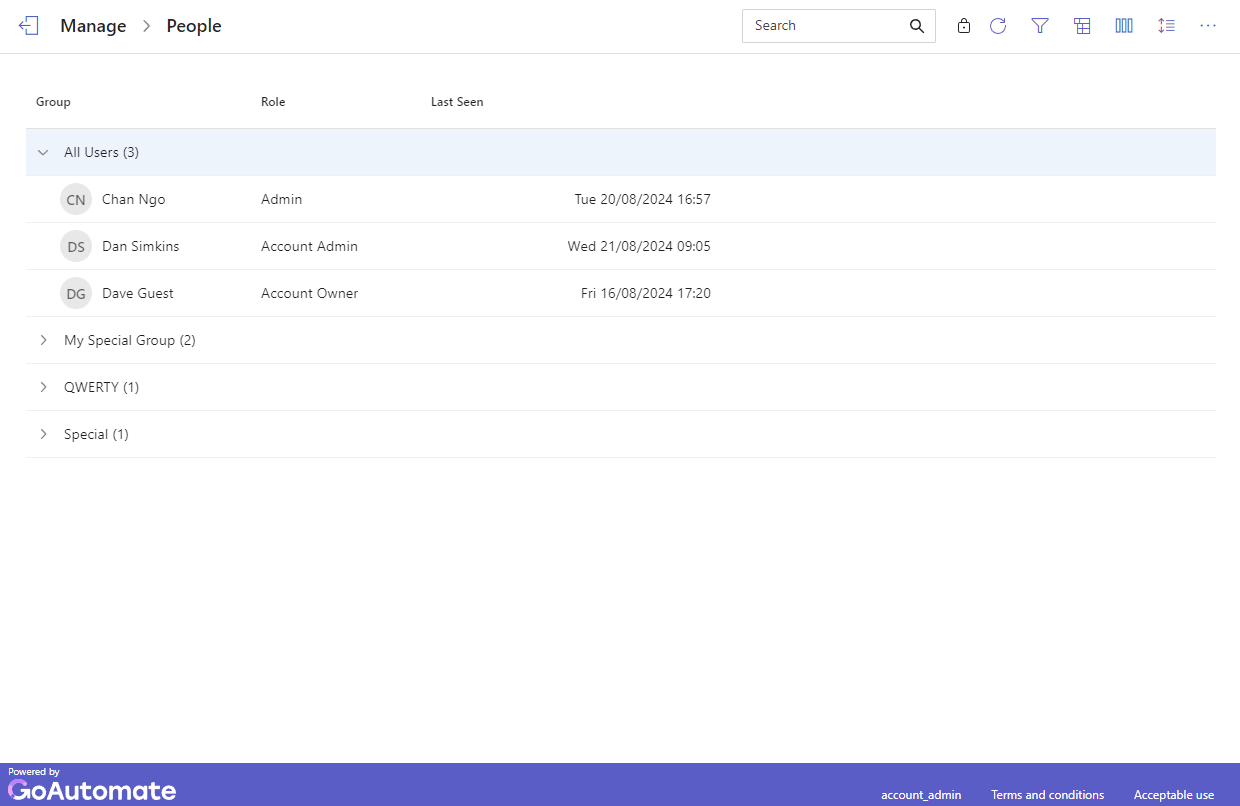
Task: Click the DG avatar for Dave Guest
Action: 76,293
